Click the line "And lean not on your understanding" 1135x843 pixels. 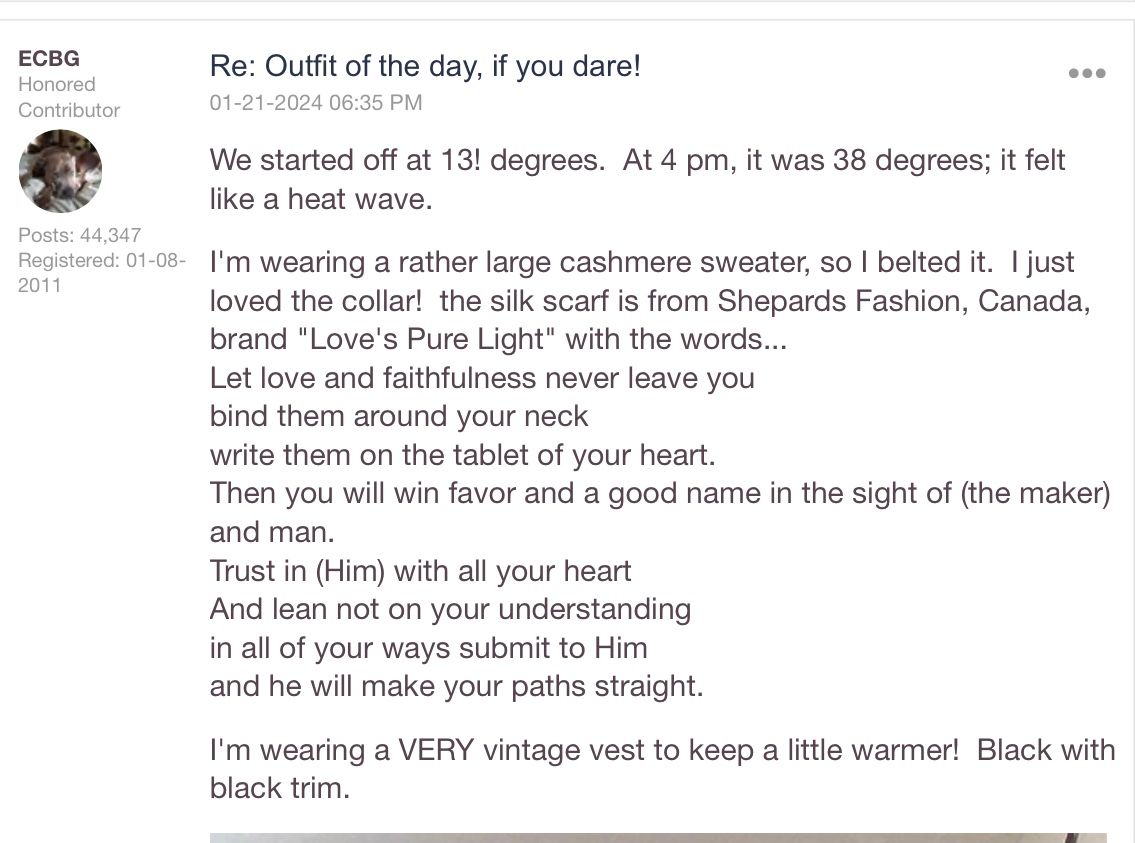(450, 609)
